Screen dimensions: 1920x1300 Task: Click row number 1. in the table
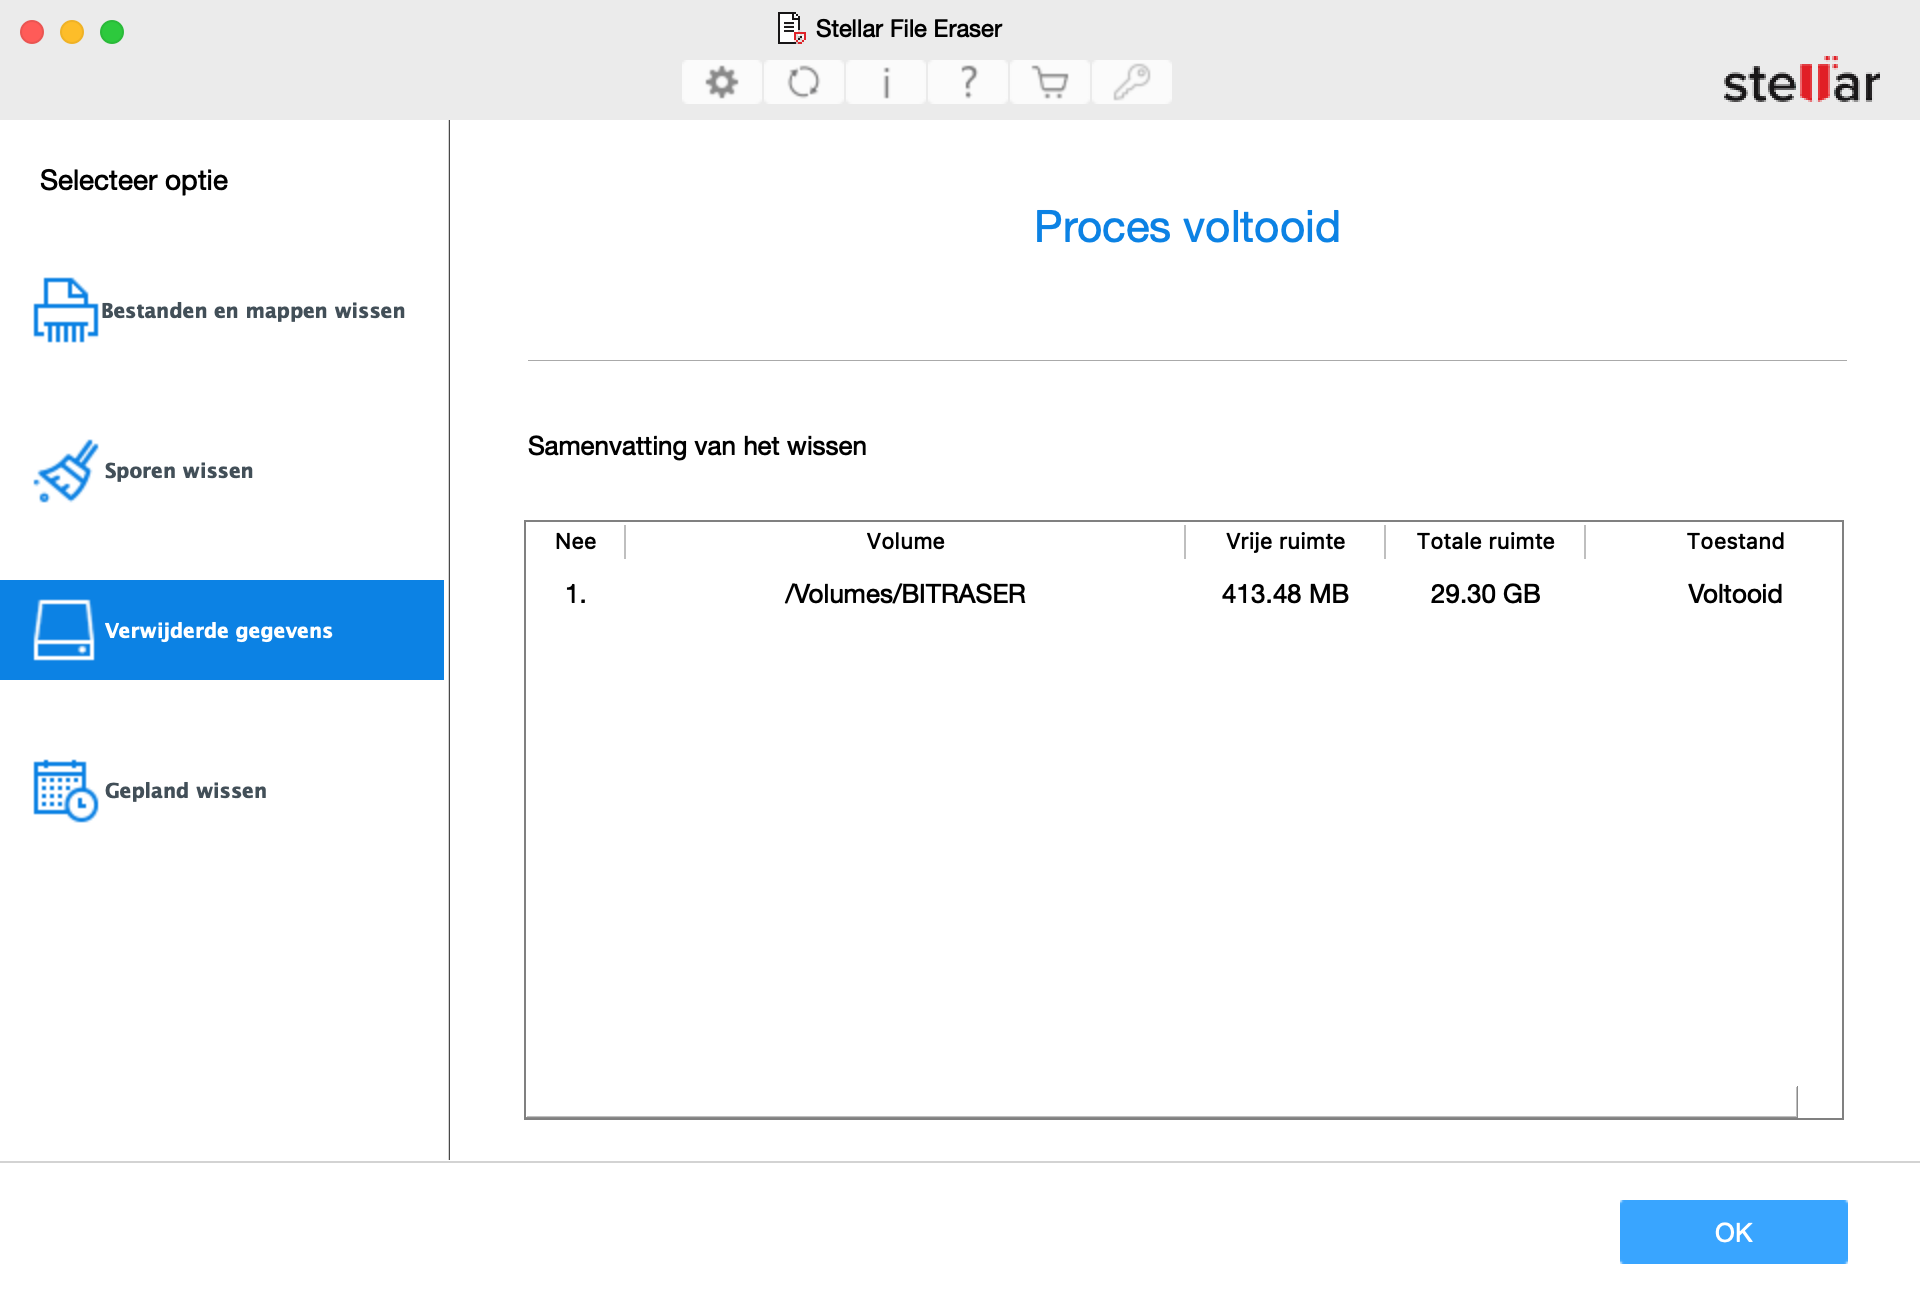(576, 594)
